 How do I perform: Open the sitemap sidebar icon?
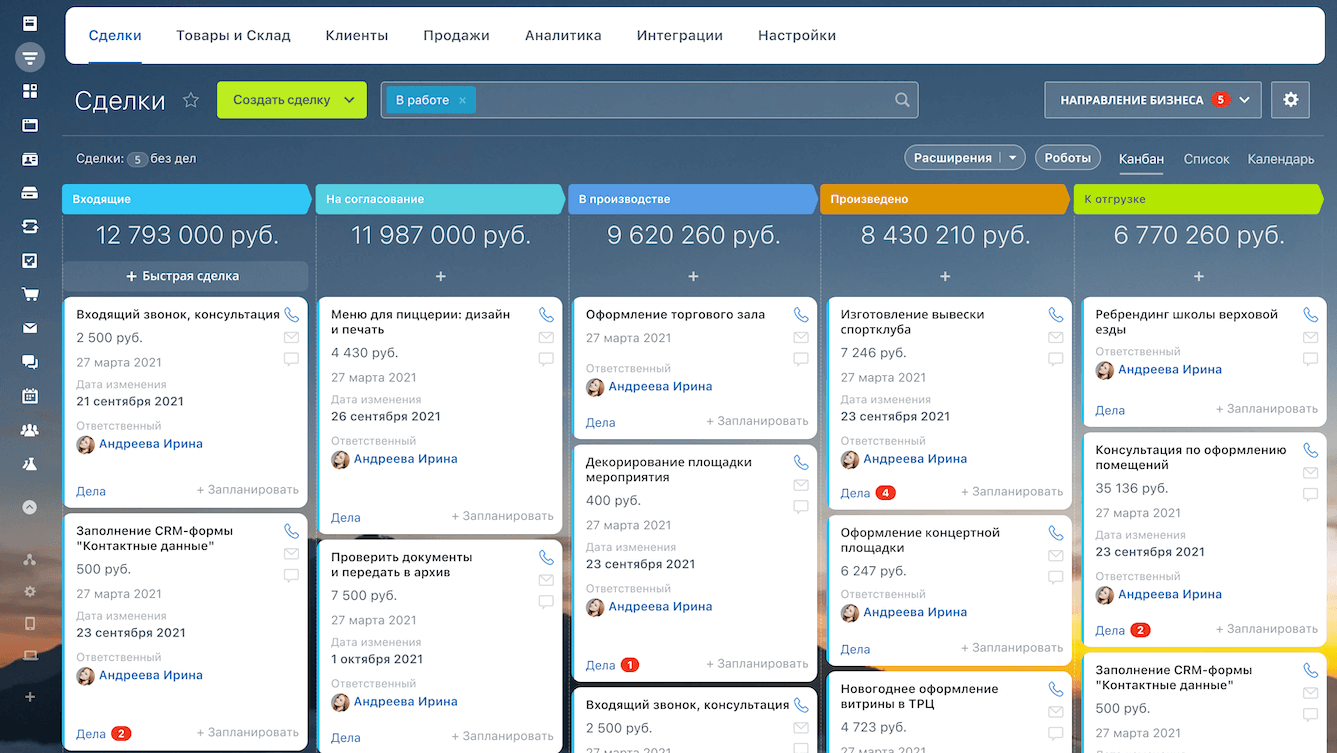coord(30,559)
